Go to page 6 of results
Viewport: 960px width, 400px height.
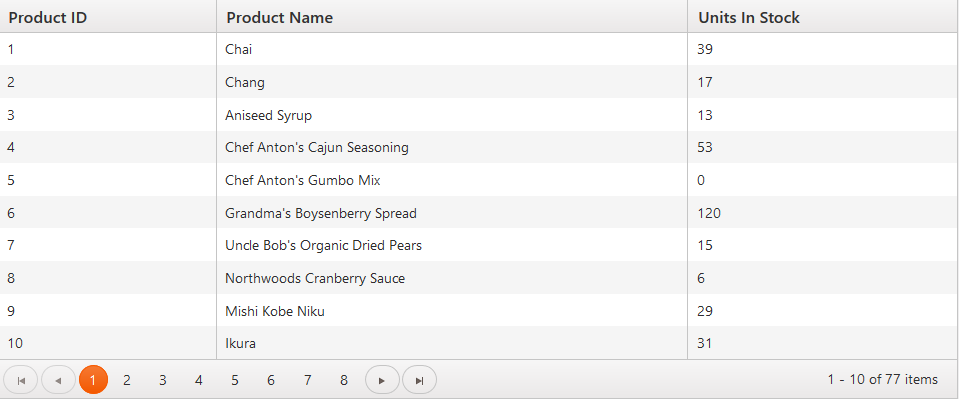coord(271,380)
